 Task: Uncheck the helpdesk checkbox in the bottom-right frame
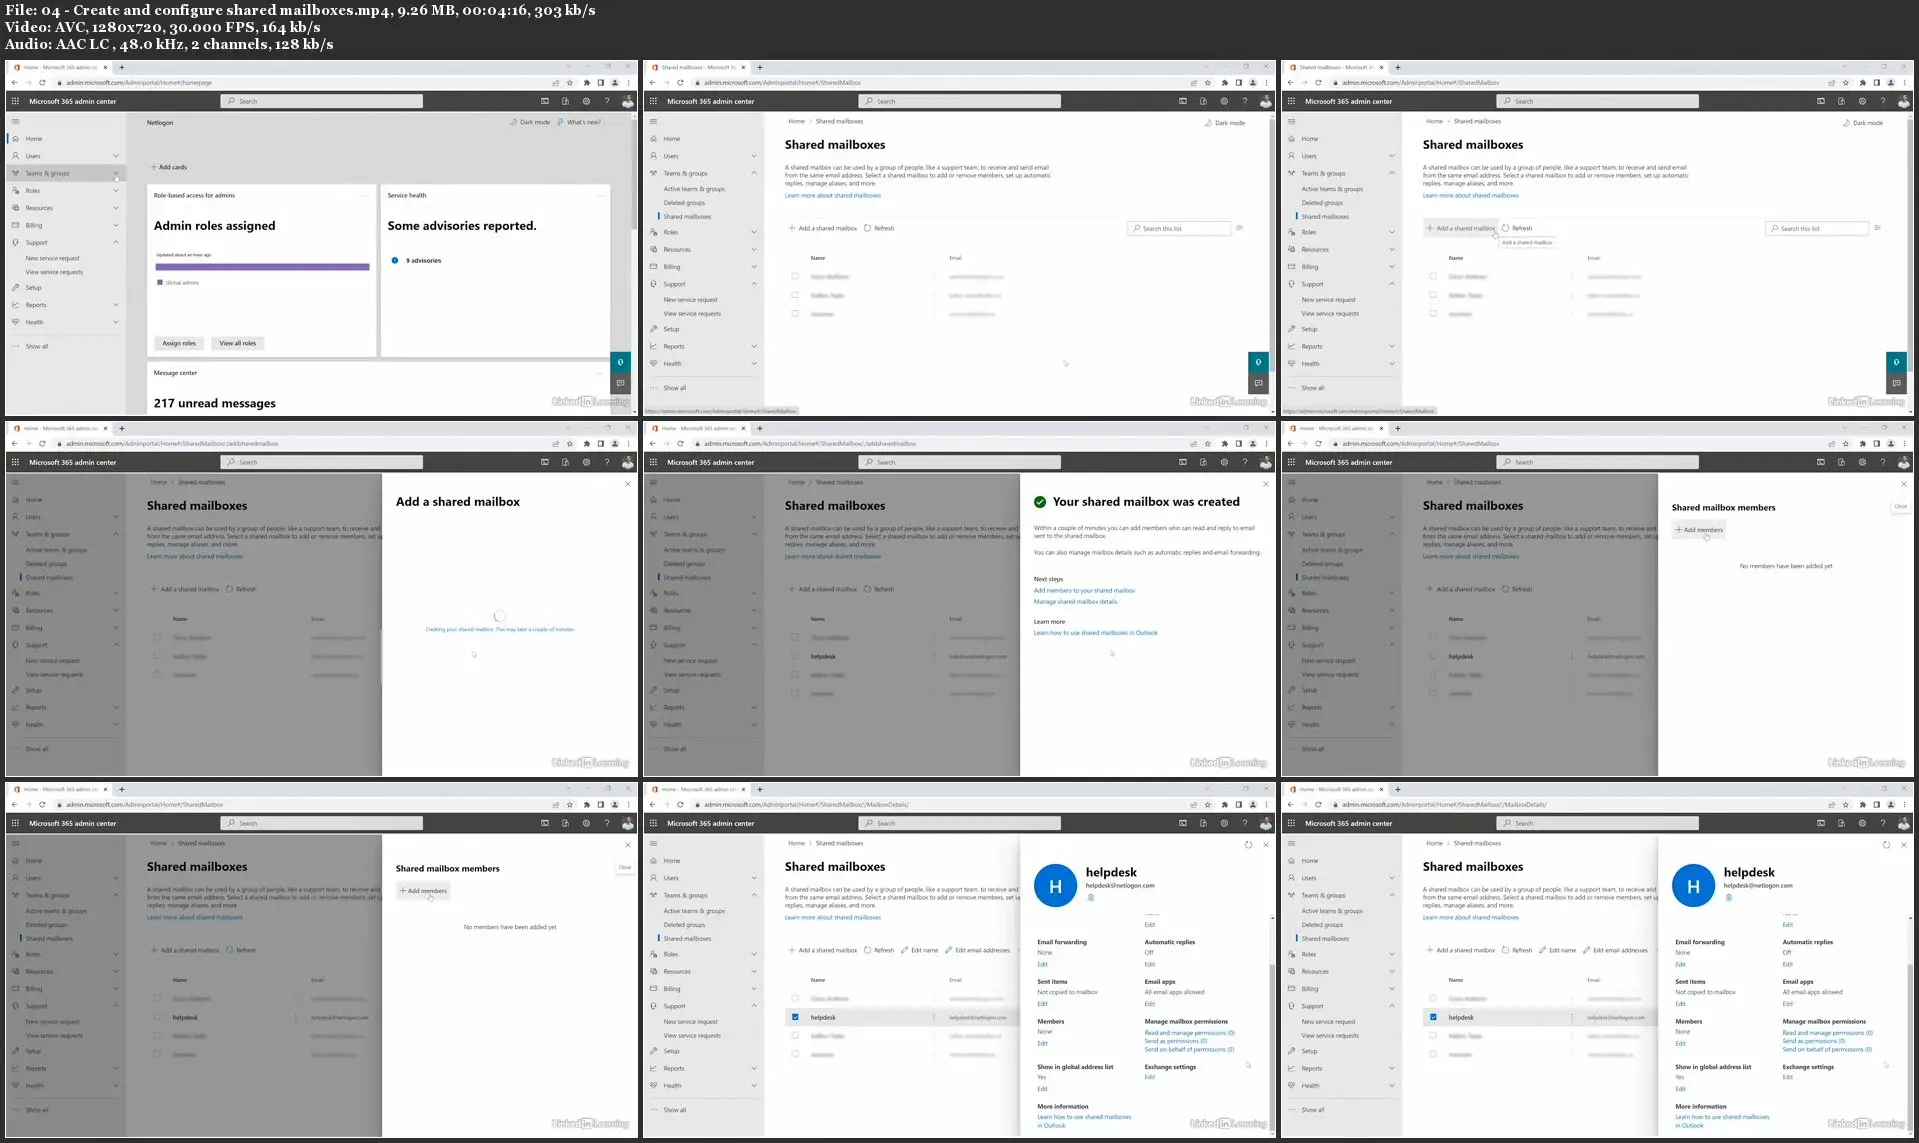coord(1433,1017)
